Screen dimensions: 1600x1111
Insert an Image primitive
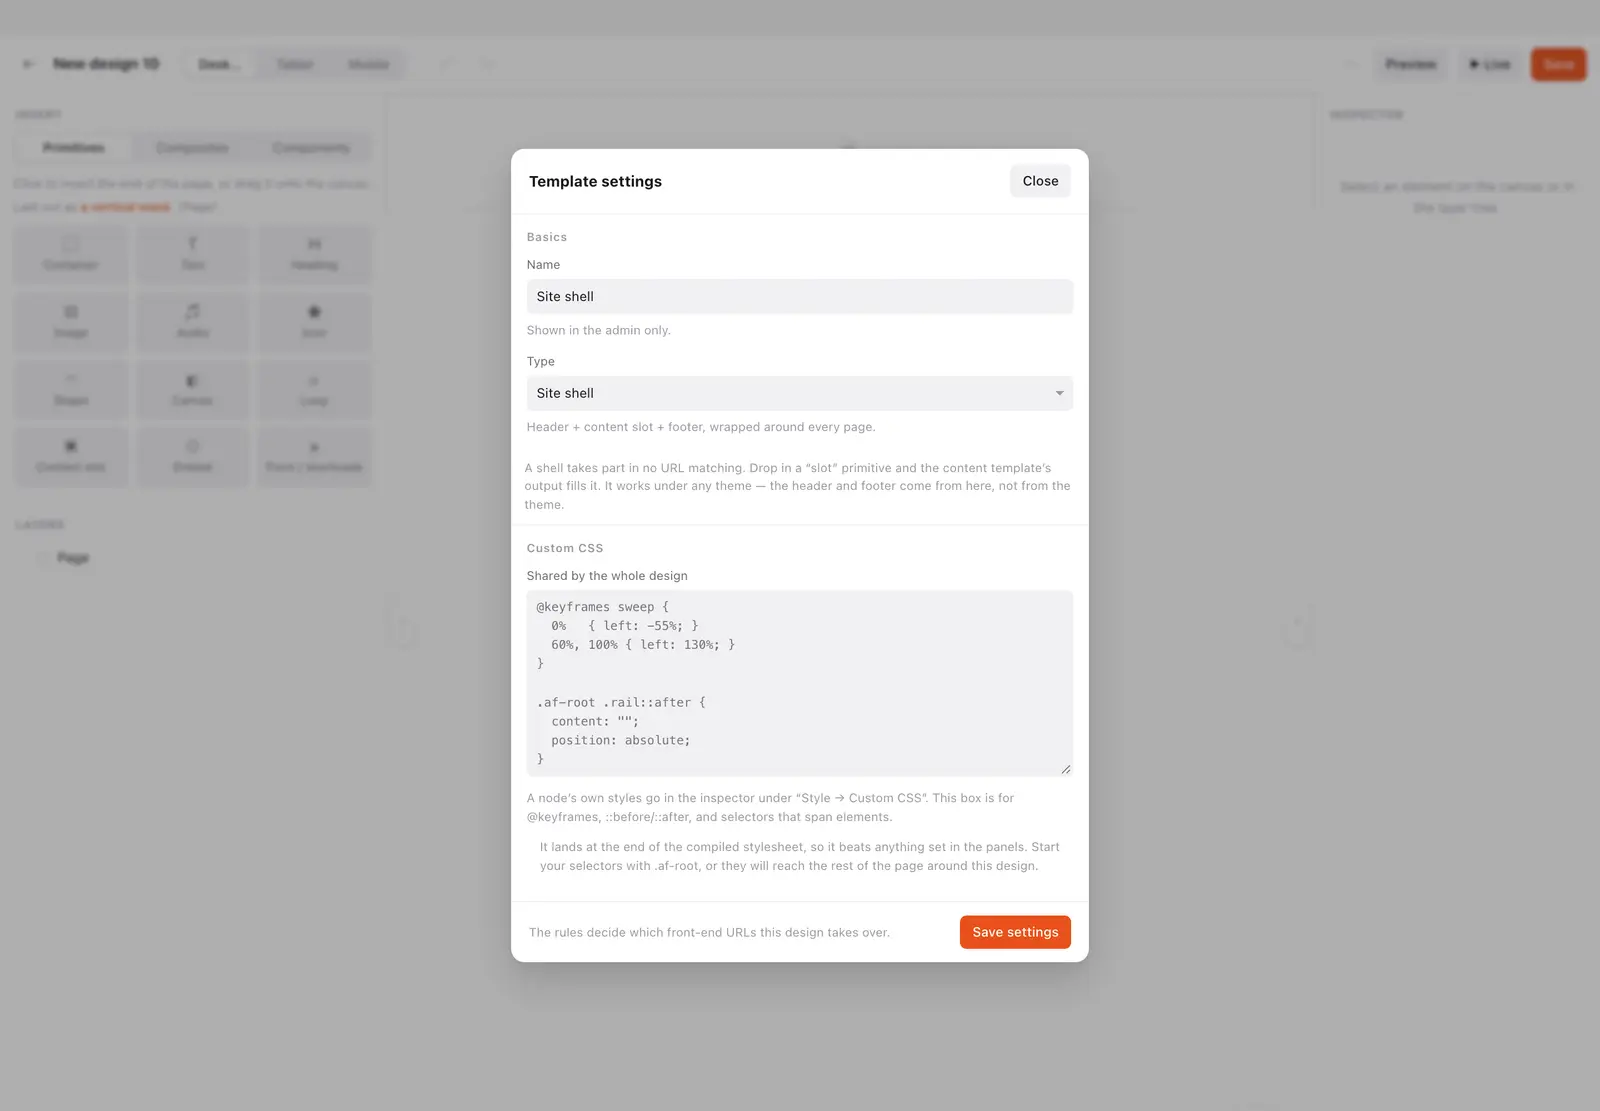point(70,322)
